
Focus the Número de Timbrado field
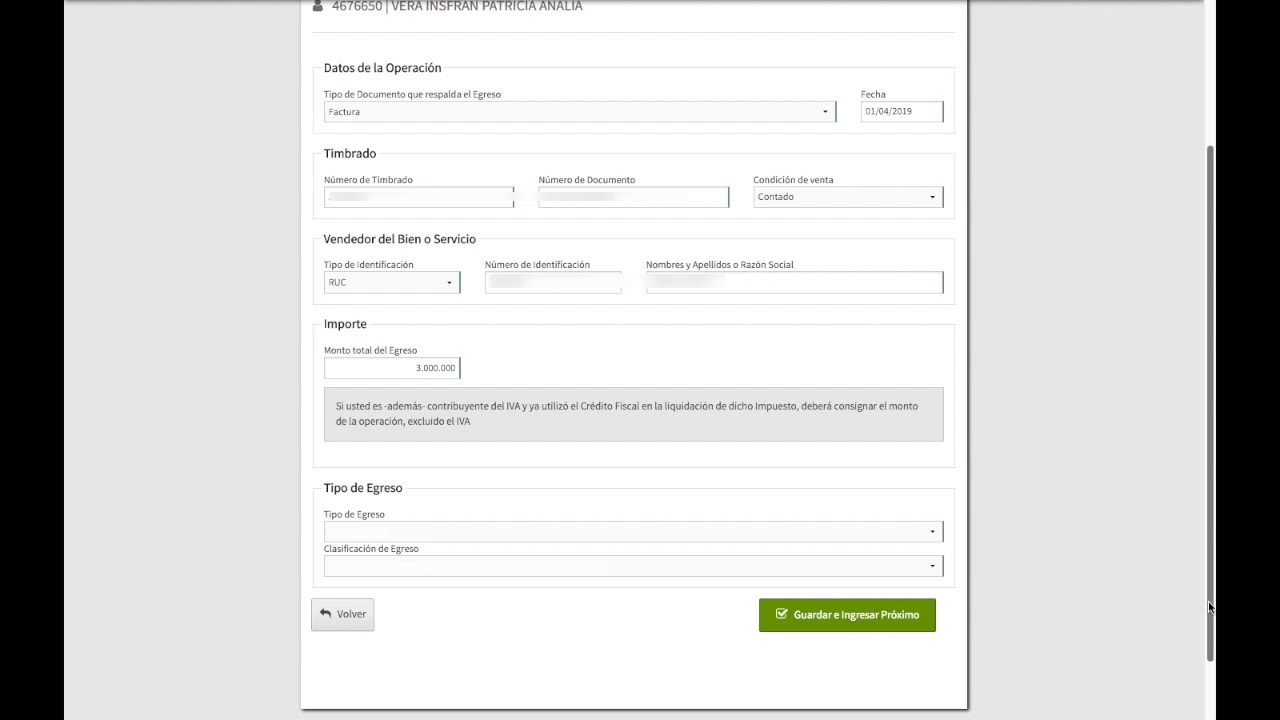[x=418, y=198]
